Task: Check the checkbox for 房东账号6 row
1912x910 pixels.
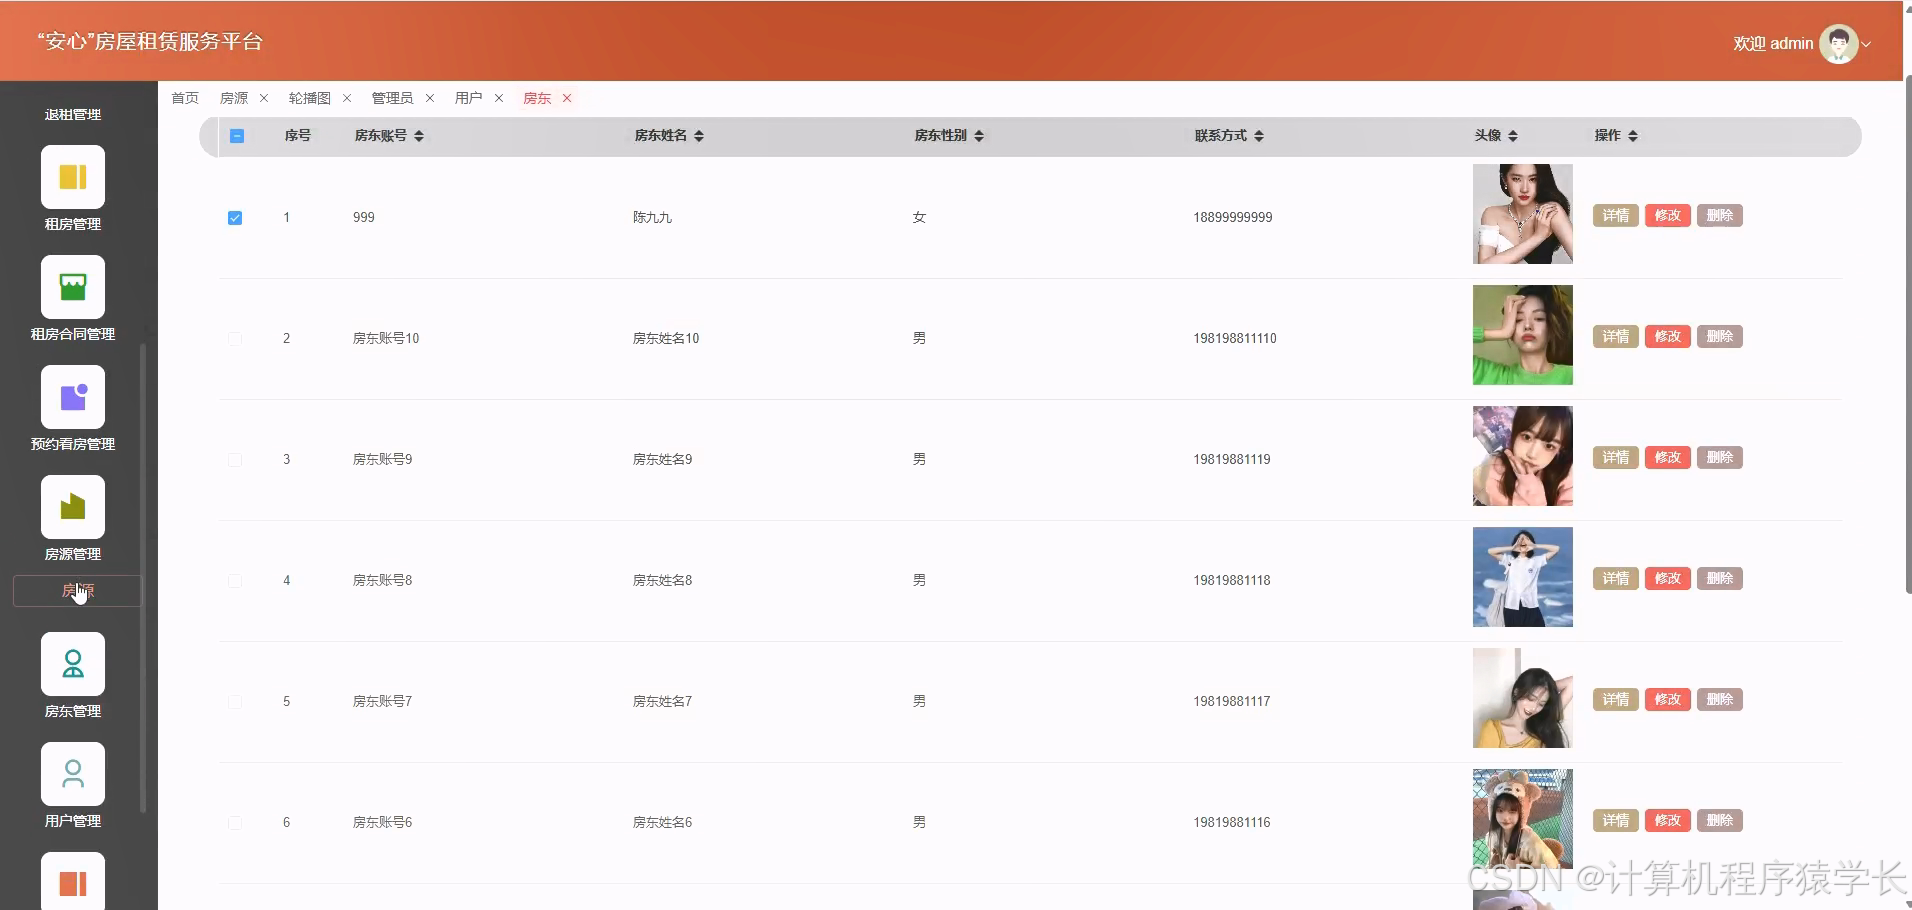Action: coord(235,823)
